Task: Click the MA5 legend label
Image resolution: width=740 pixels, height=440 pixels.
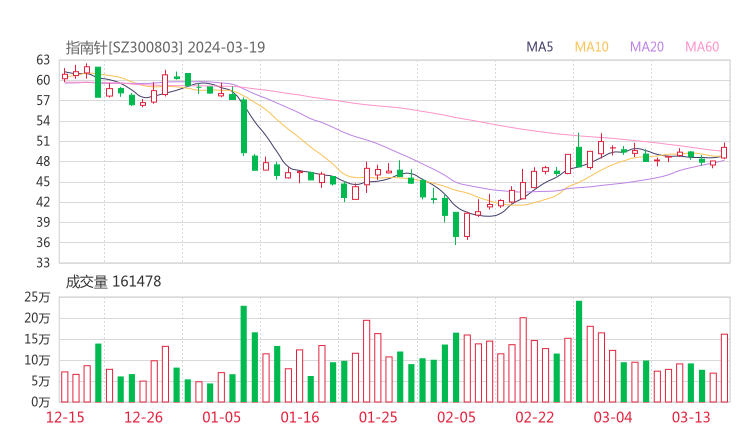Action: tap(539, 47)
